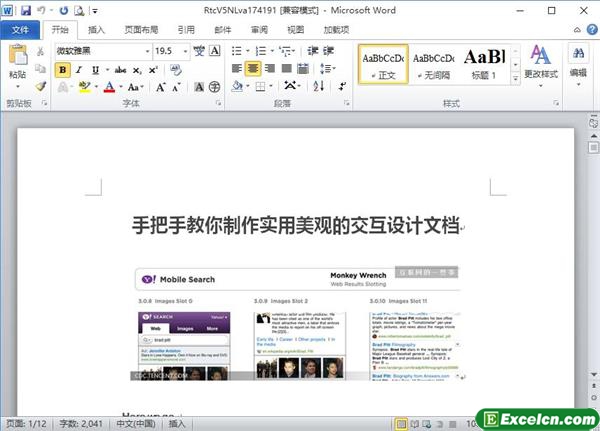Viewport: 600px width, 431px height.
Task: Apply strikethrough formatting with abc icon
Action: point(121,70)
